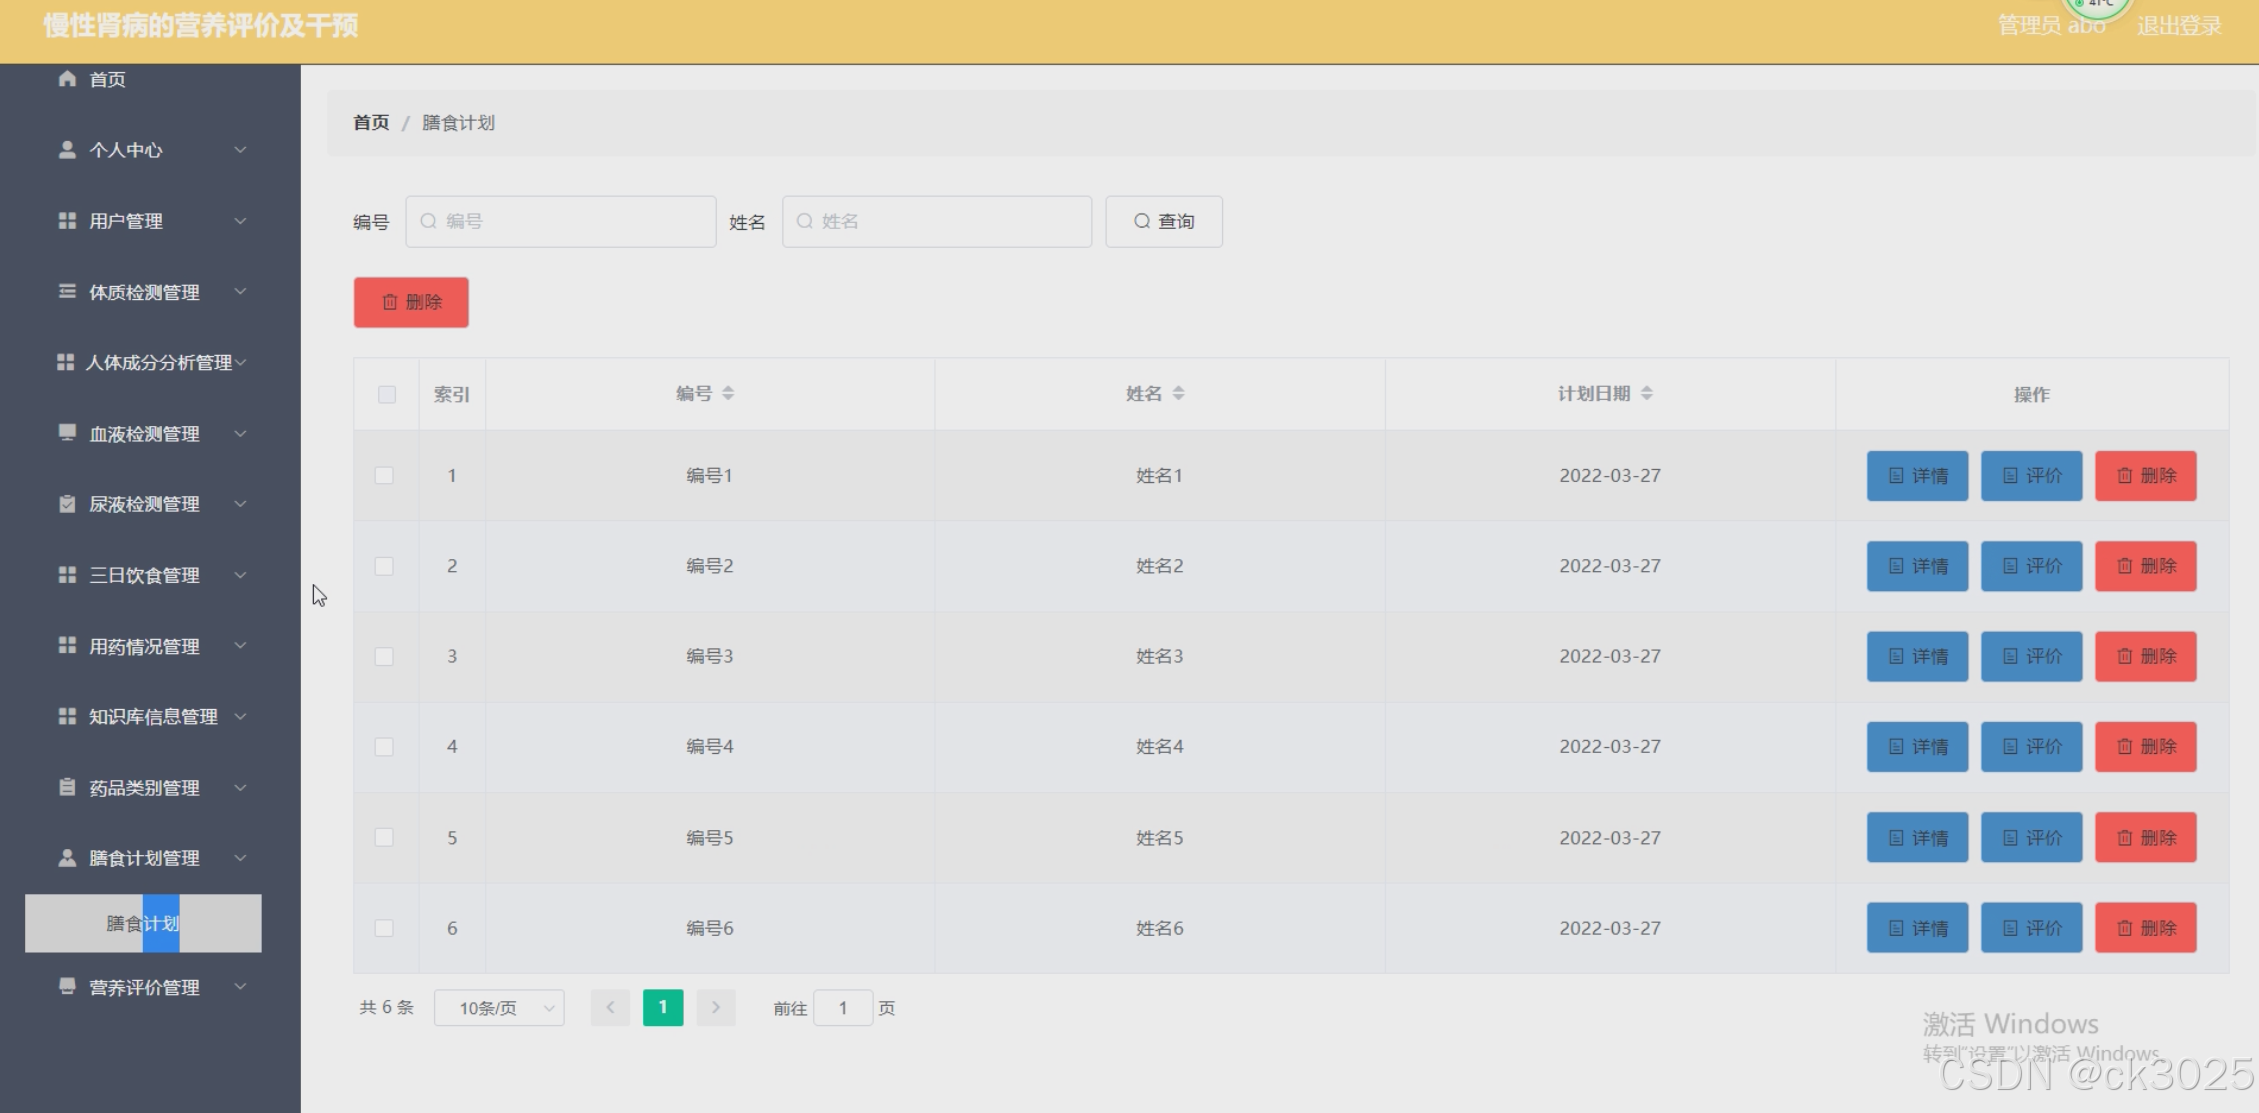Open the 10条/页 page size dropdown

click(x=499, y=1008)
